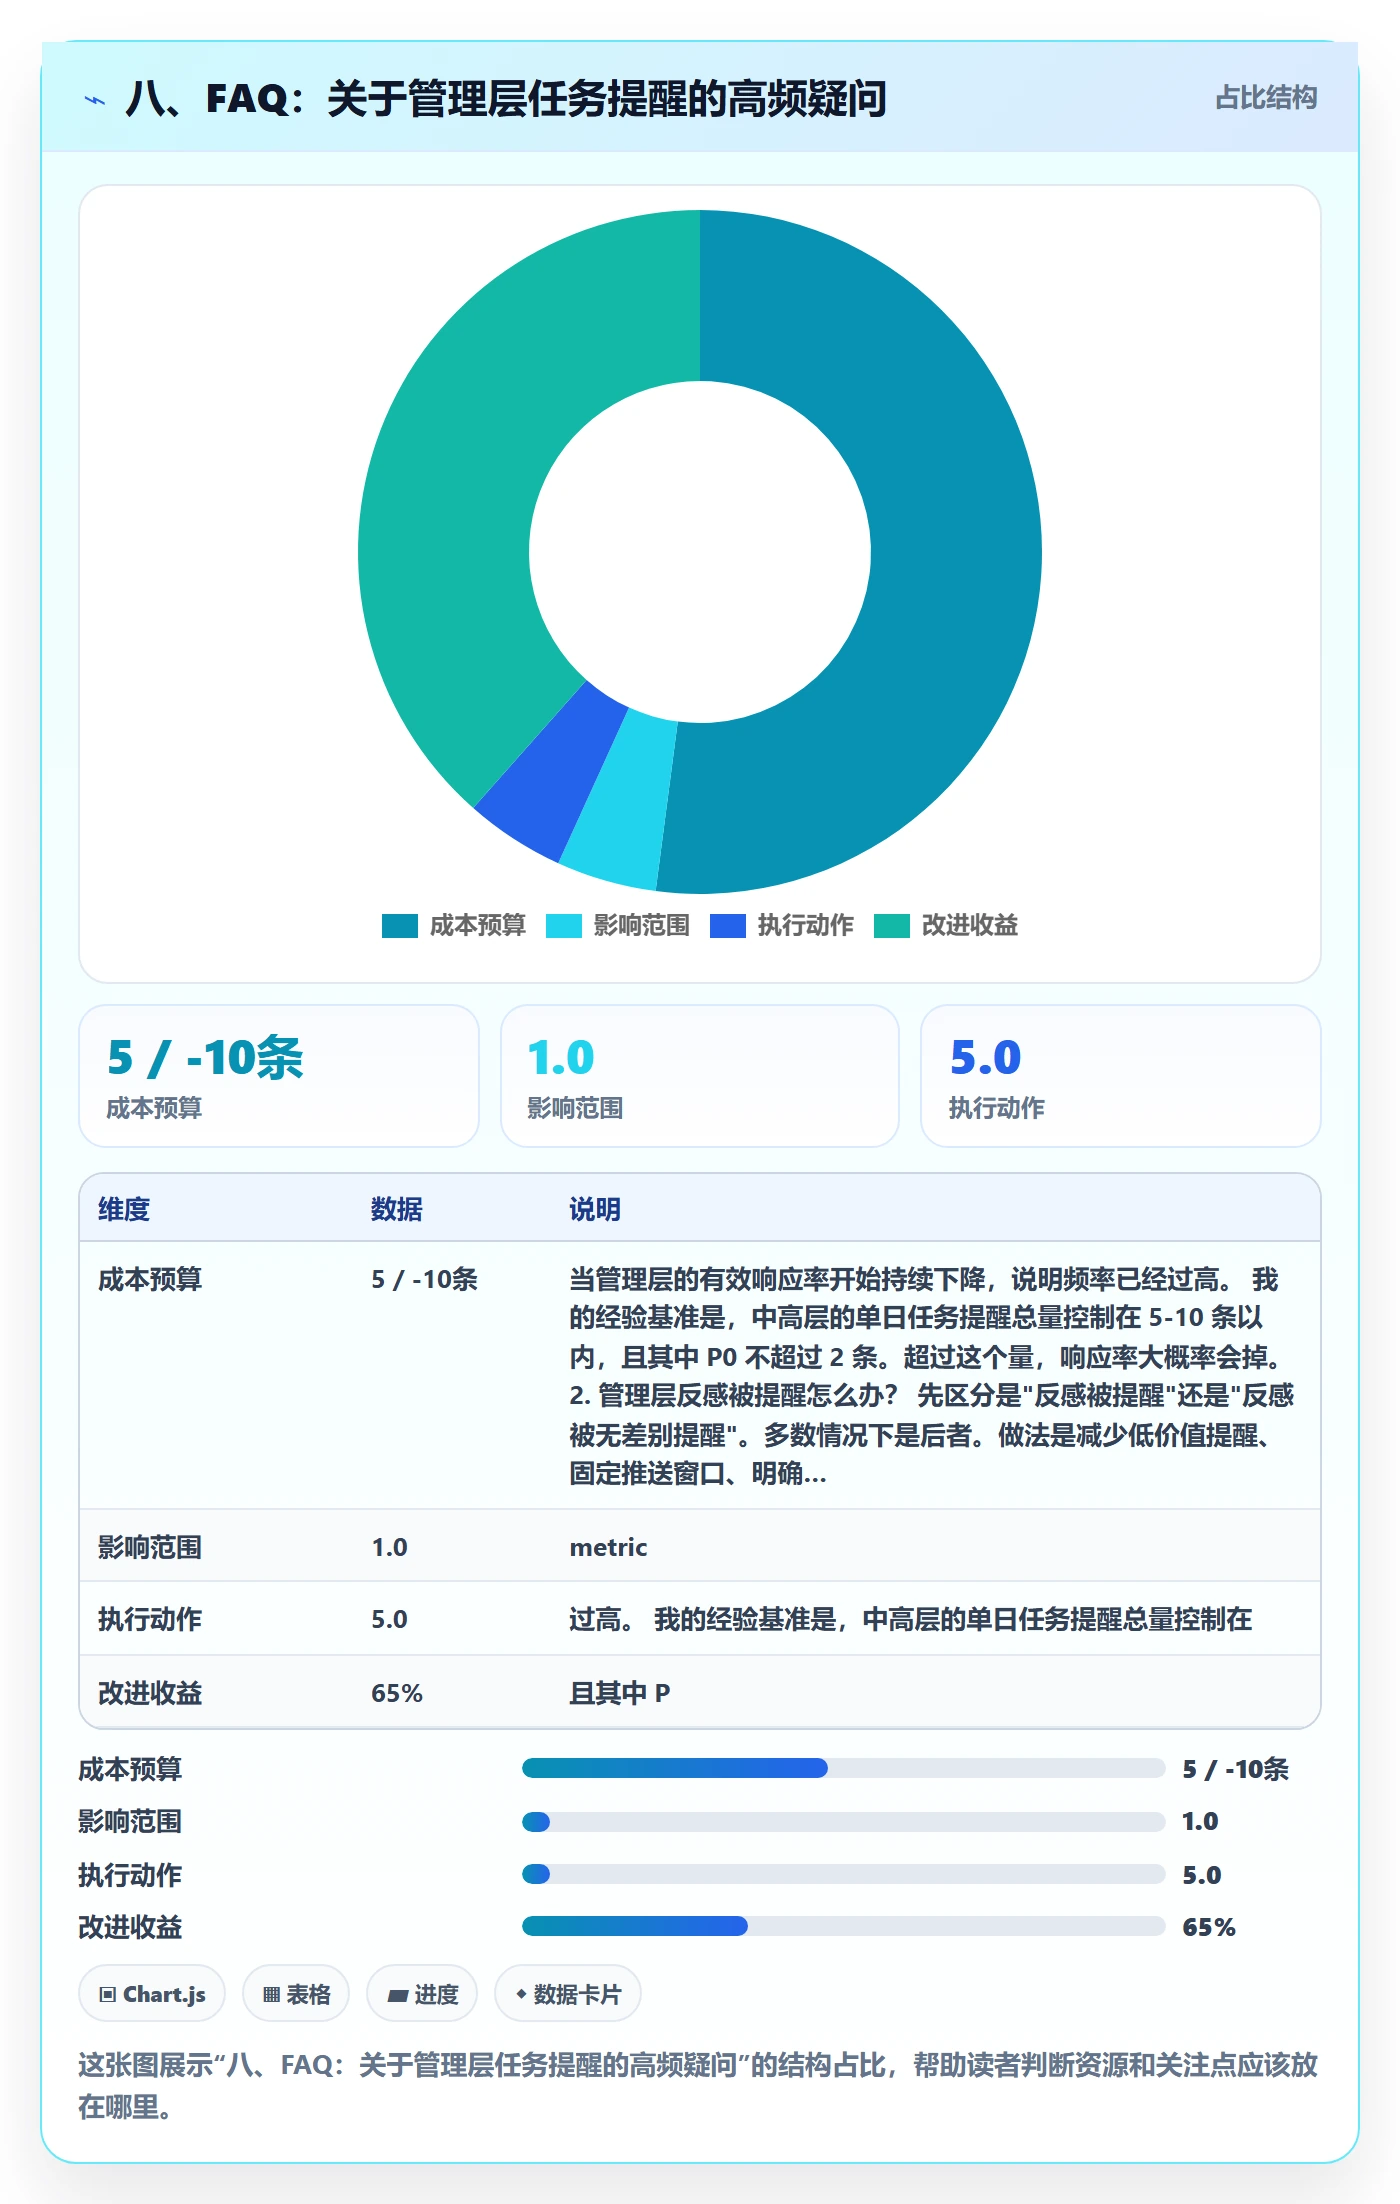Click the 执行动作 progress bar track

click(x=844, y=1874)
